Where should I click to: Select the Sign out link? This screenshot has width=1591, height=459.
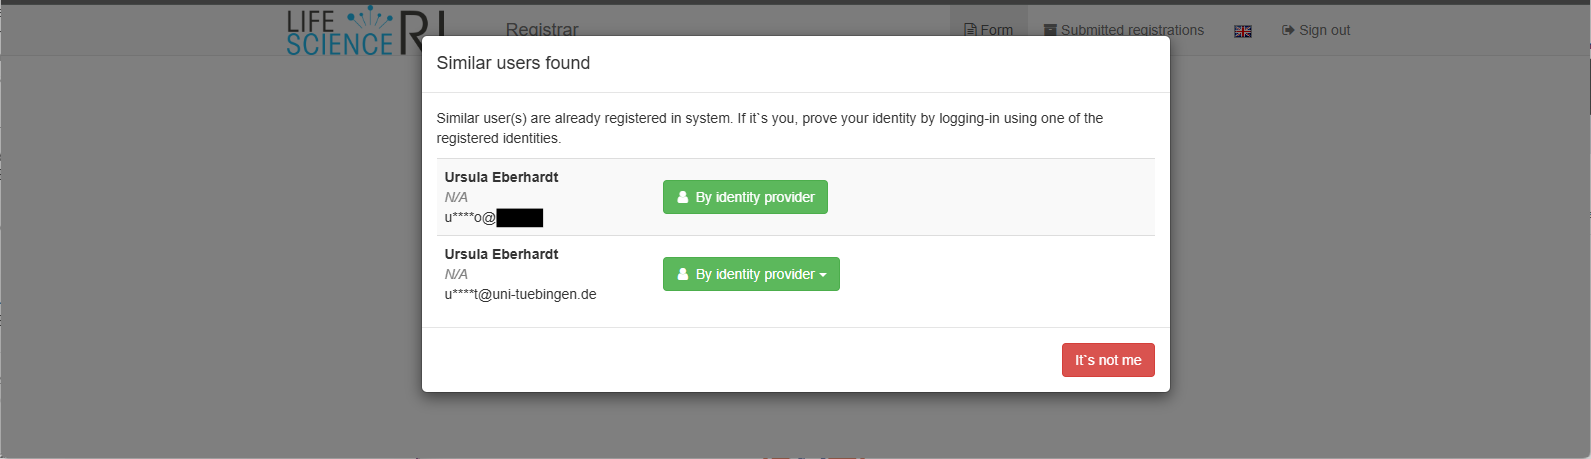(1316, 30)
